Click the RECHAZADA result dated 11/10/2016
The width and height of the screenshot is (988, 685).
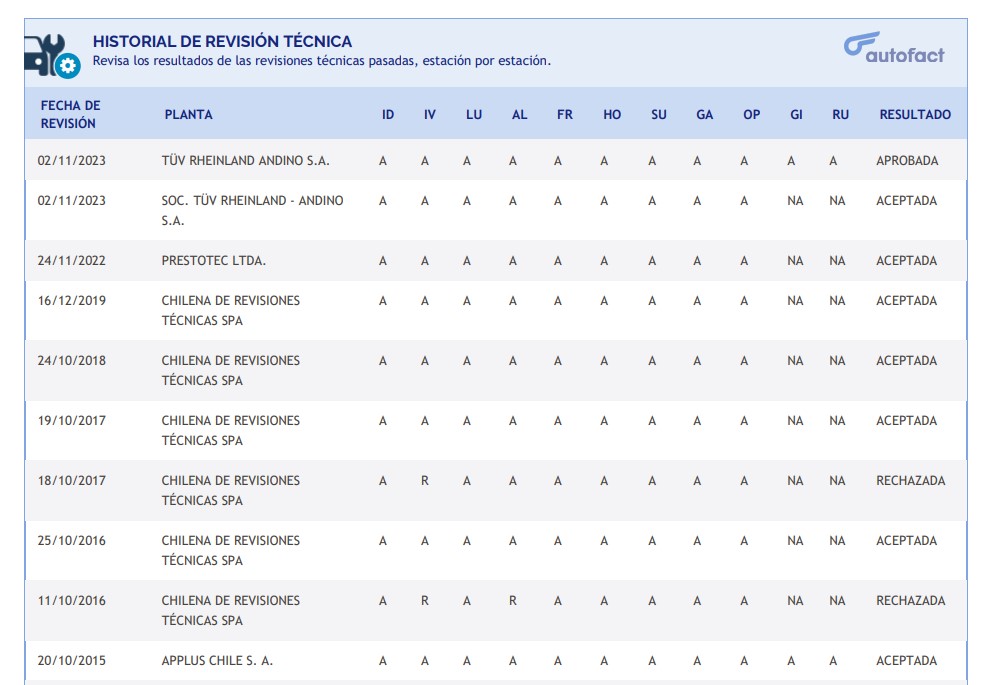click(x=910, y=601)
